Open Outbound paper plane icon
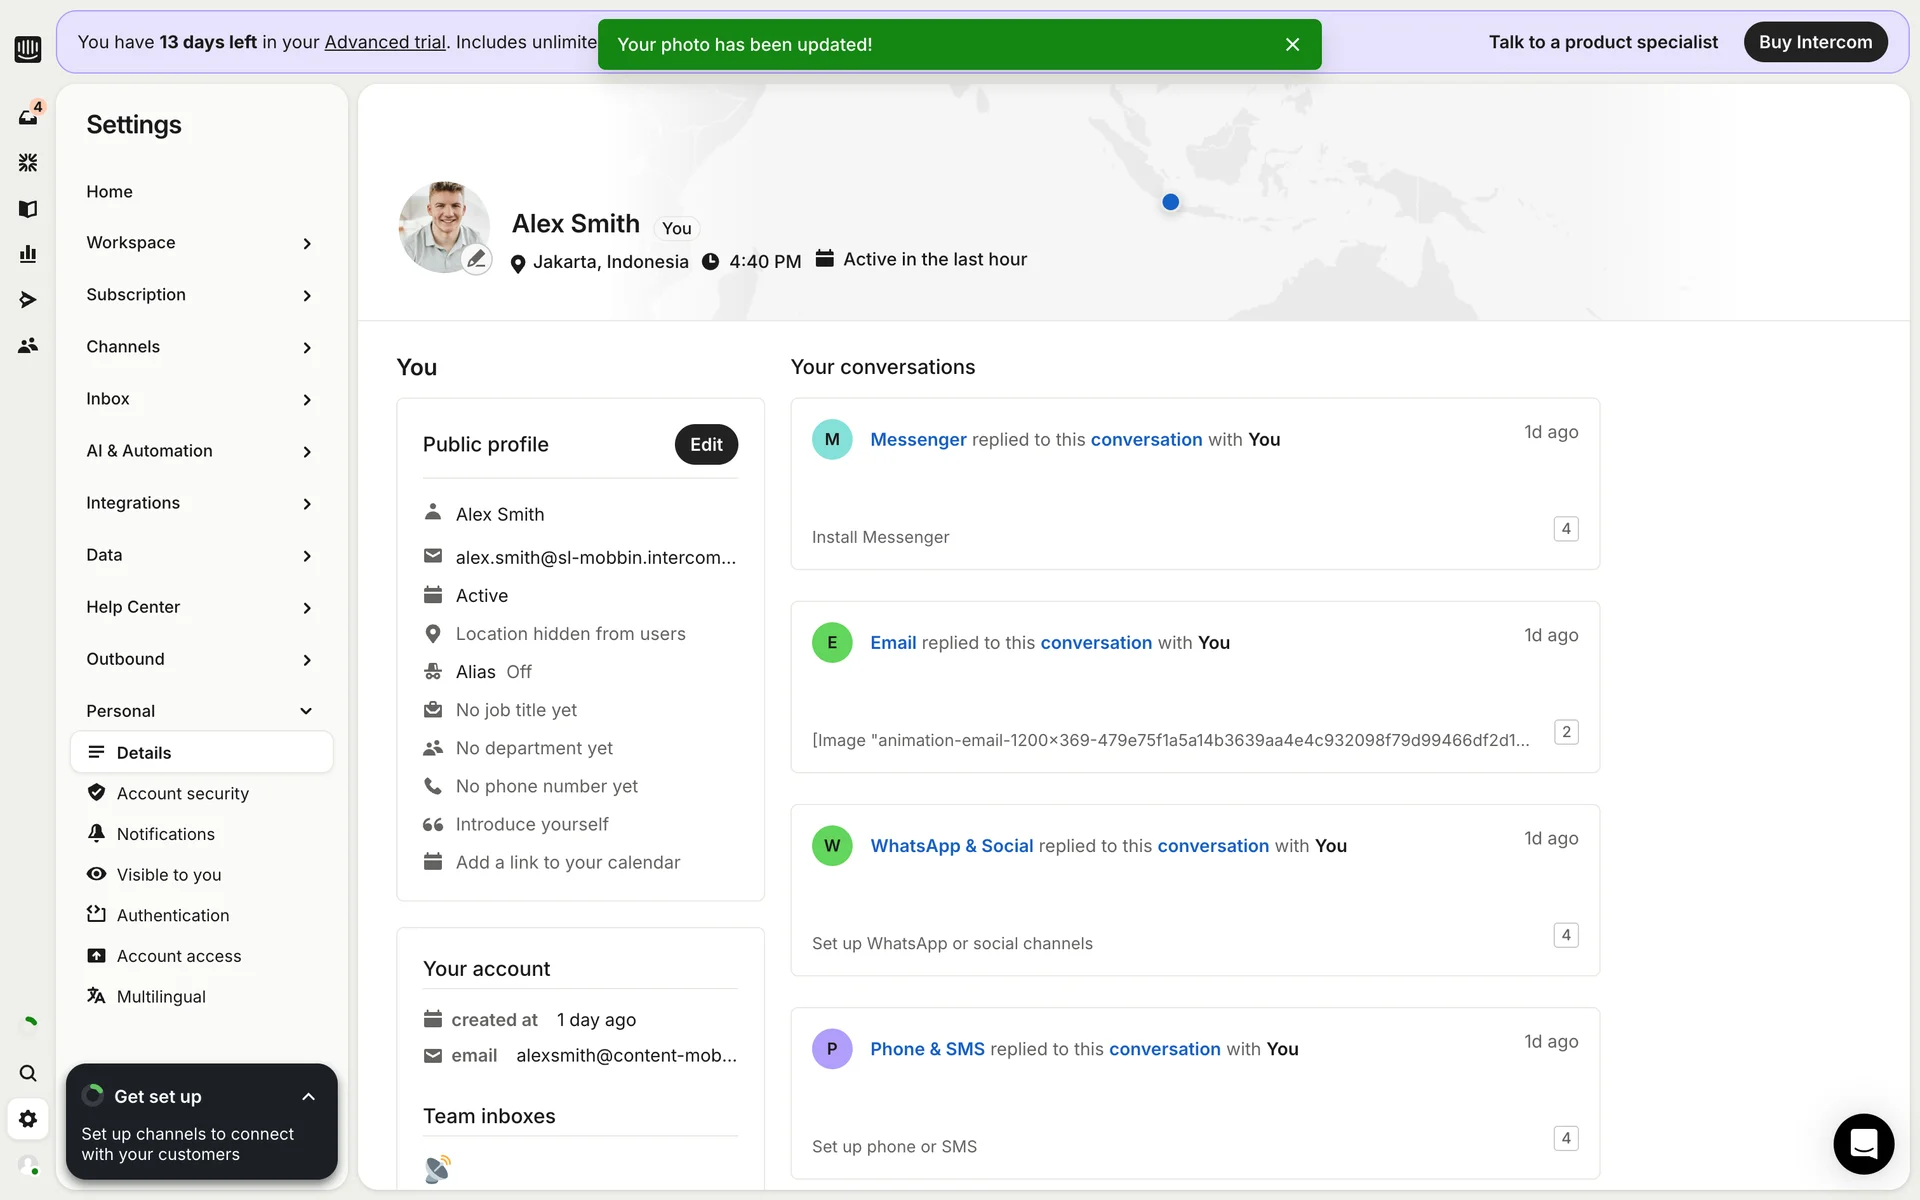Image resolution: width=1920 pixels, height=1200 pixels. click(x=28, y=299)
